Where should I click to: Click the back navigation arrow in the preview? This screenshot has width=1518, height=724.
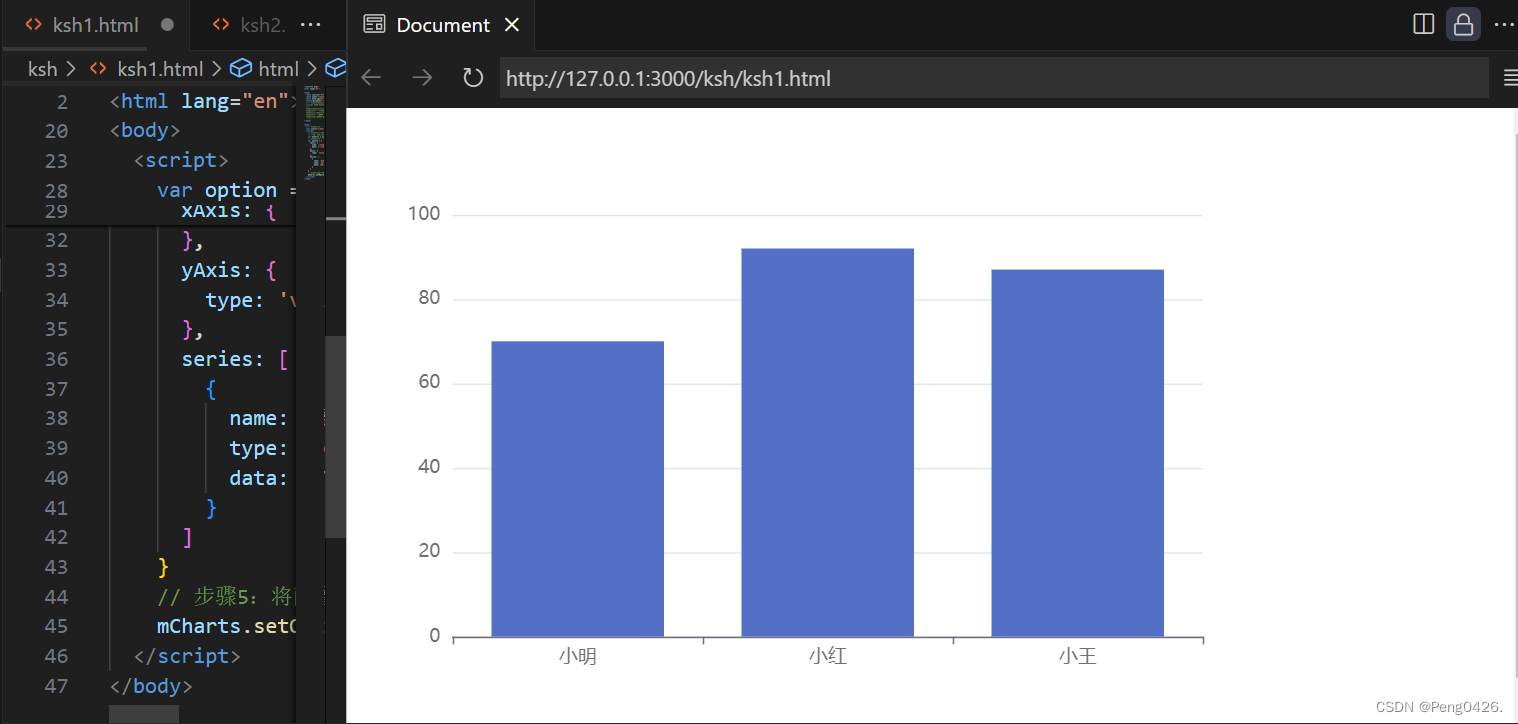tap(371, 78)
